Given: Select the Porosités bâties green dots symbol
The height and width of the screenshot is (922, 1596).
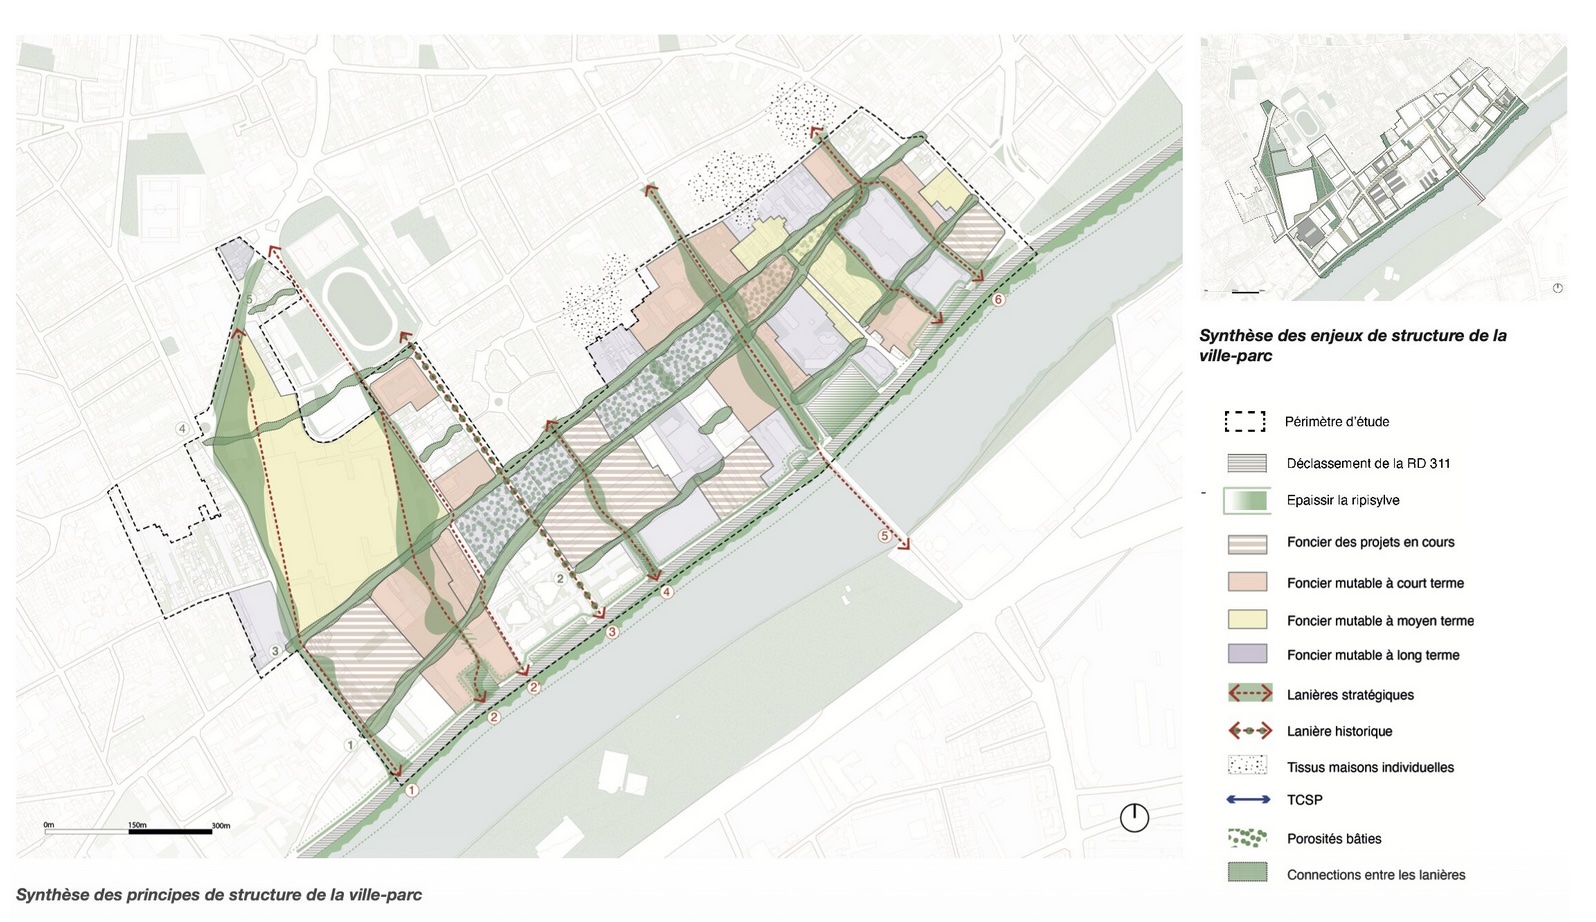Looking at the screenshot, I should click(x=1249, y=838).
